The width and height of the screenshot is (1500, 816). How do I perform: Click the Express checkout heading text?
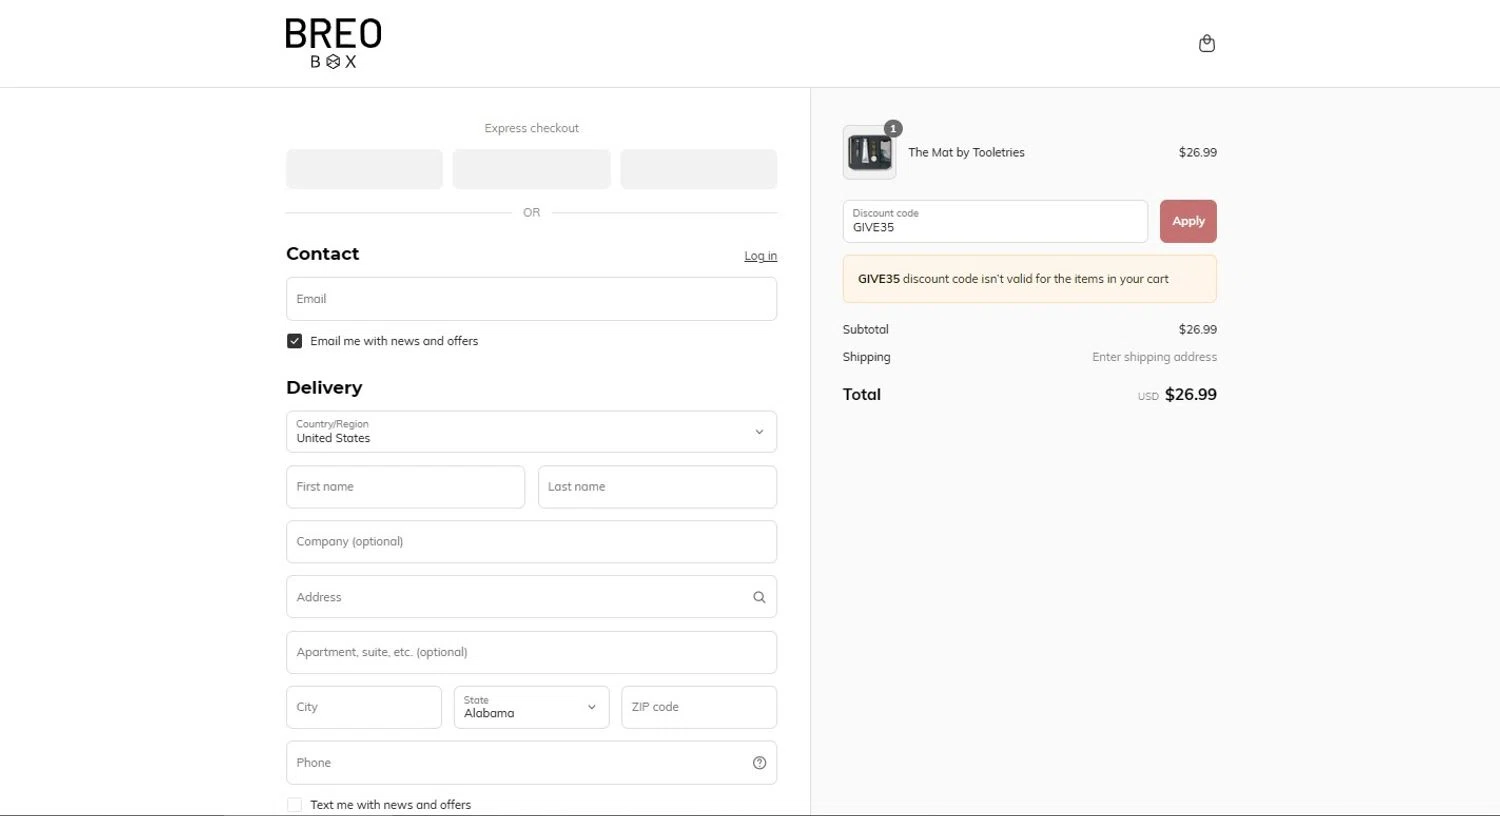[531, 128]
